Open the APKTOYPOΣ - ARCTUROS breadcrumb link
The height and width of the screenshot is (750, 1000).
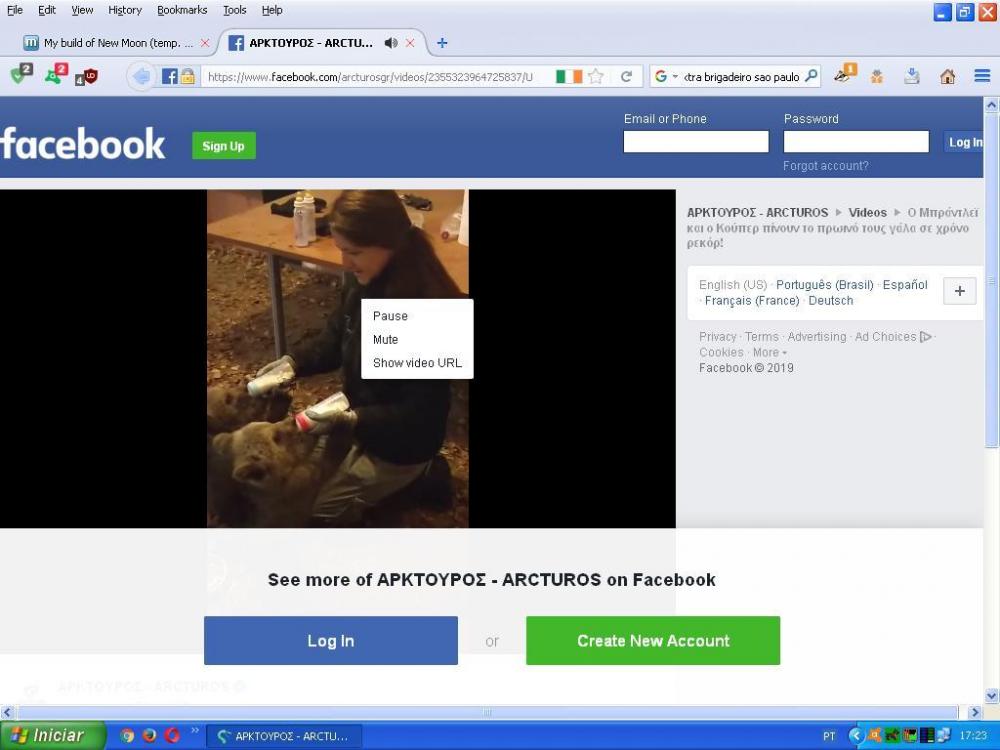(x=757, y=212)
